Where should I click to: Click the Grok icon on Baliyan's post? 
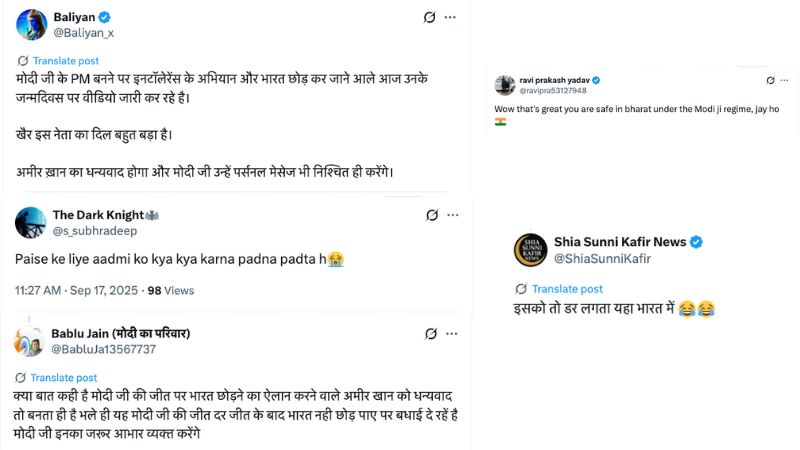pyautogui.click(x=429, y=18)
